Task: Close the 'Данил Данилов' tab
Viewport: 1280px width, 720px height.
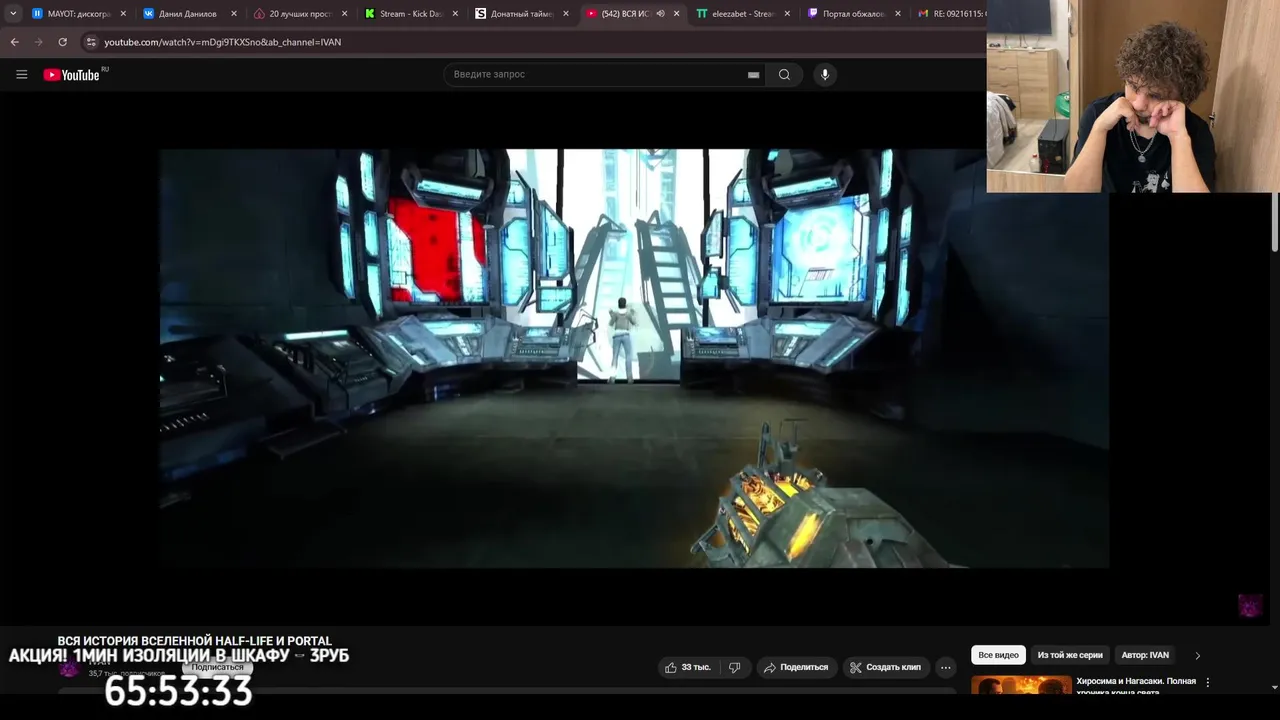Action: (x=234, y=14)
